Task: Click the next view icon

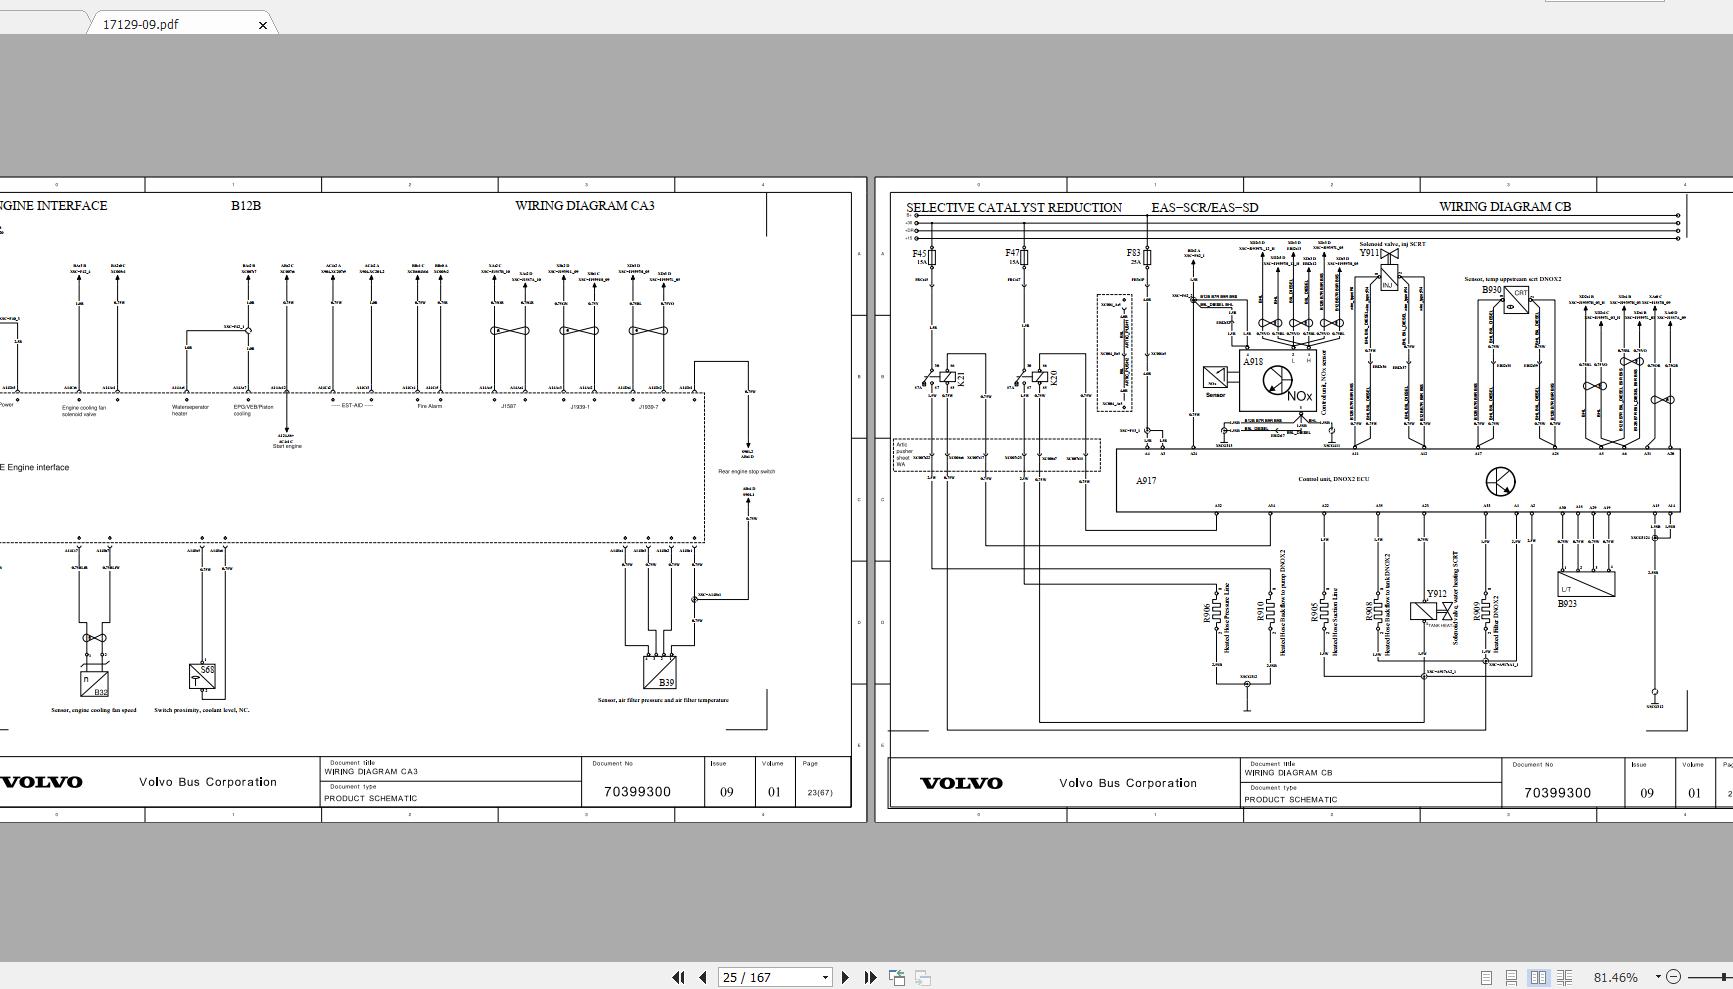Action: (923, 977)
